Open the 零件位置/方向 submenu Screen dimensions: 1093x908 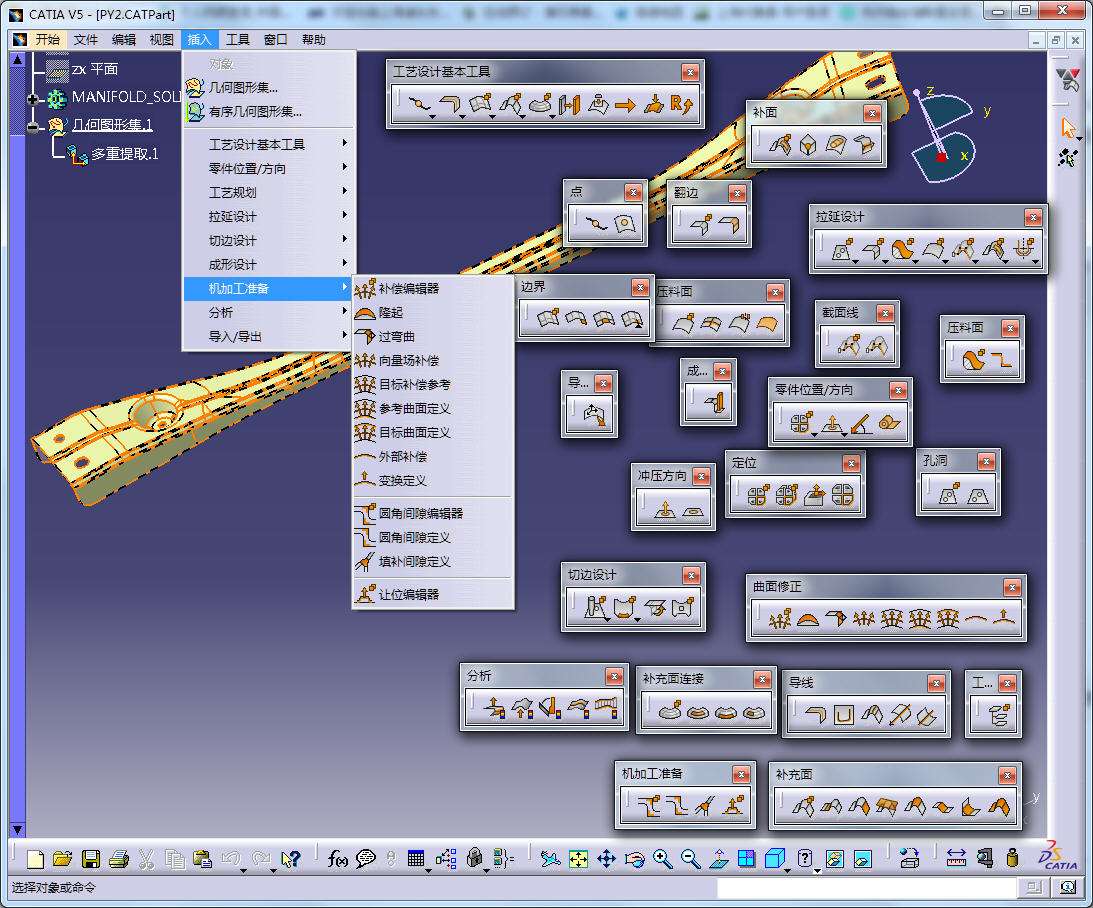click(269, 168)
